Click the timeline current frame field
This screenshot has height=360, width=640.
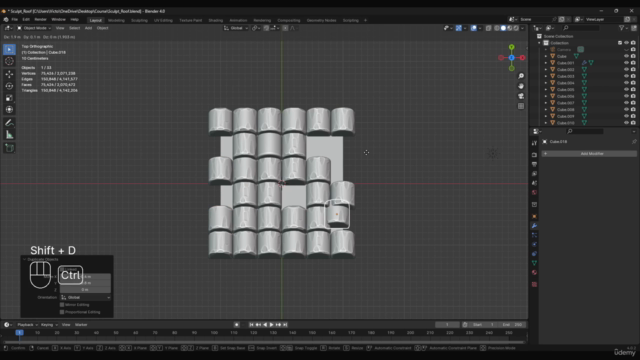click(x=447, y=325)
